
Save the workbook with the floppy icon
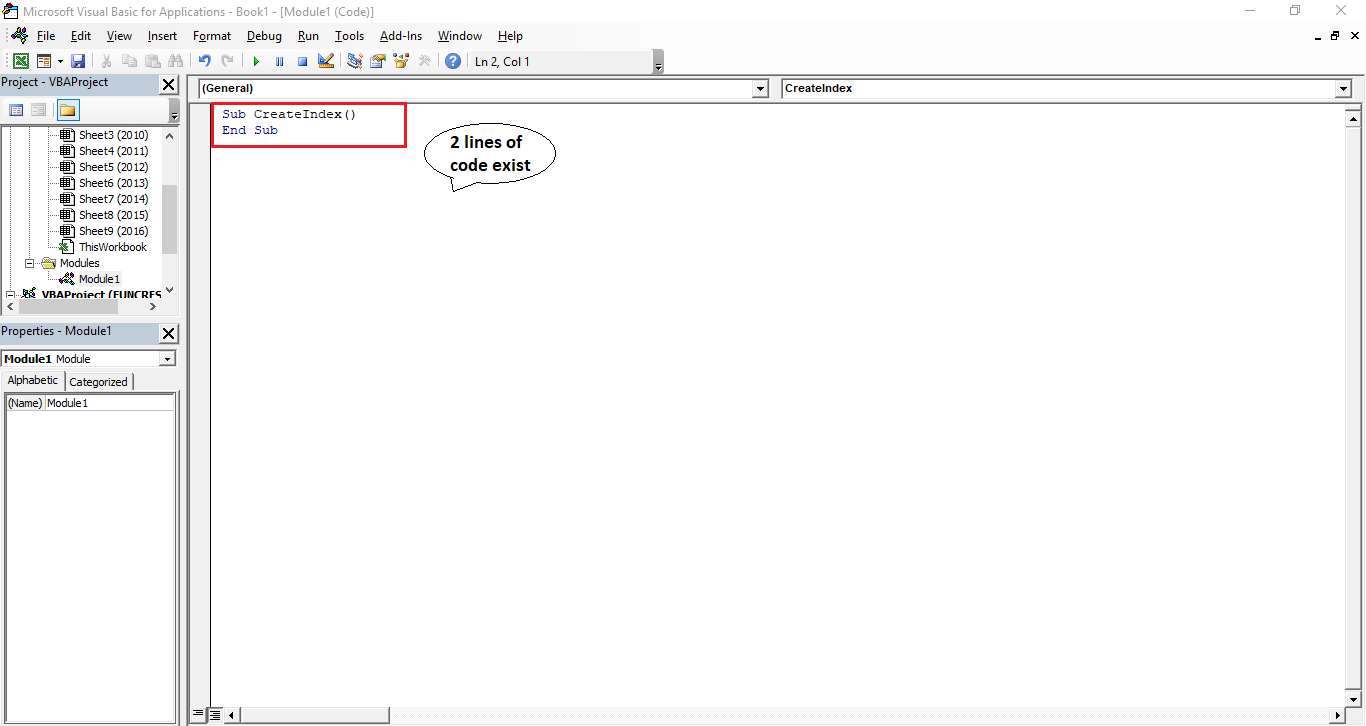pos(78,61)
